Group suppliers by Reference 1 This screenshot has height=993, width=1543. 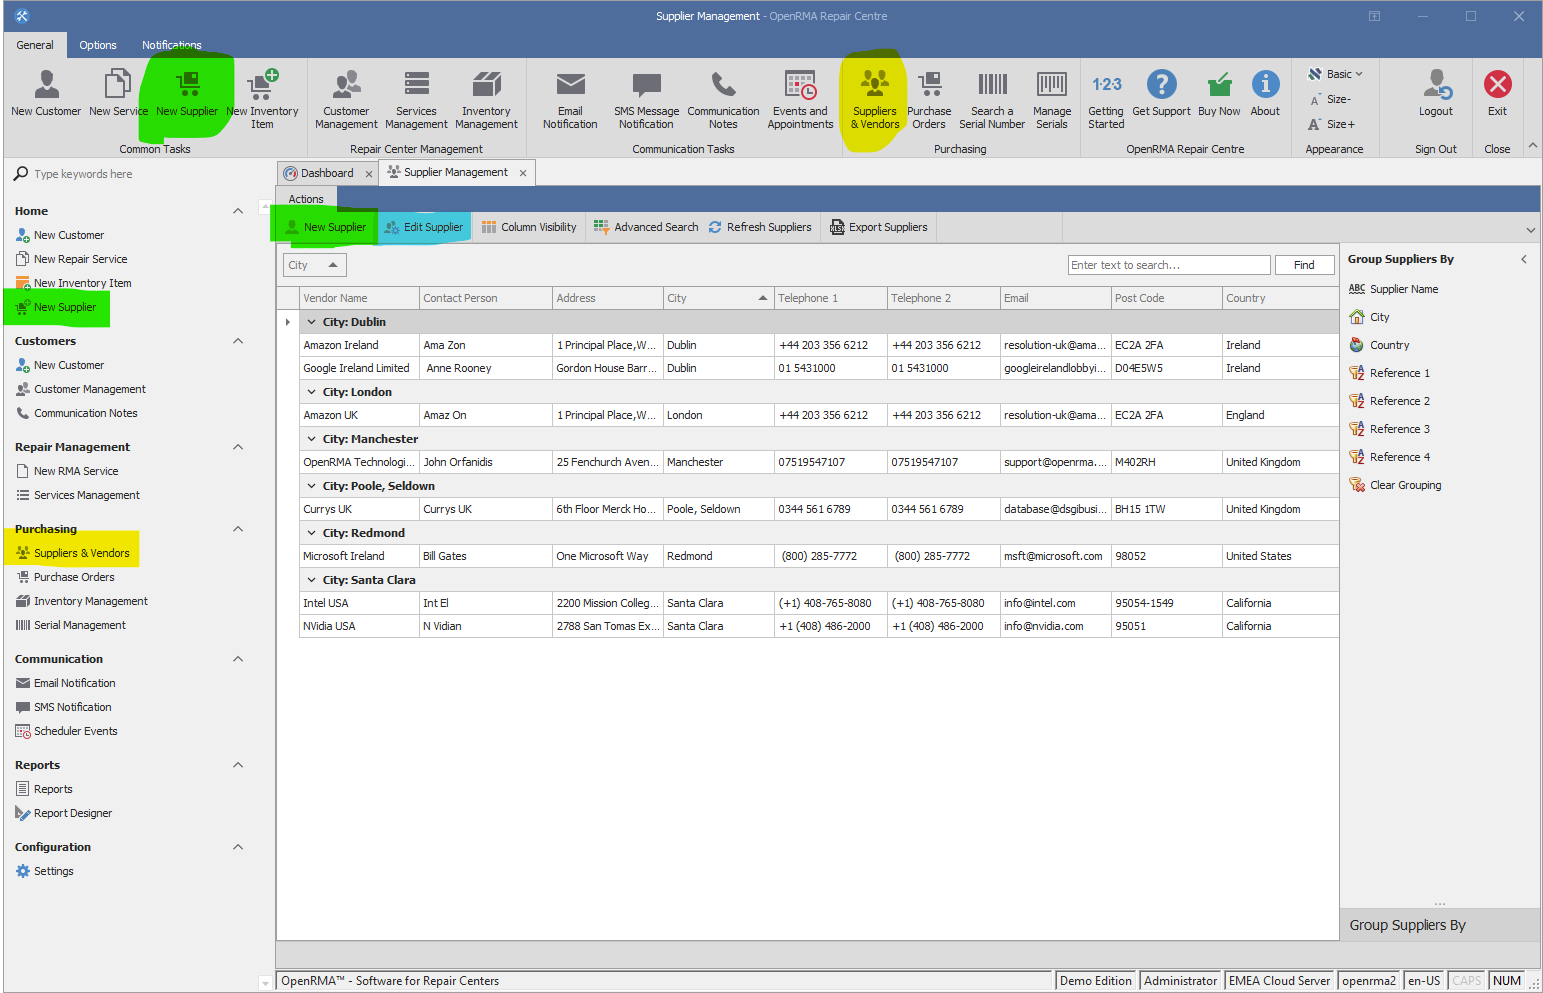click(x=1389, y=373)
